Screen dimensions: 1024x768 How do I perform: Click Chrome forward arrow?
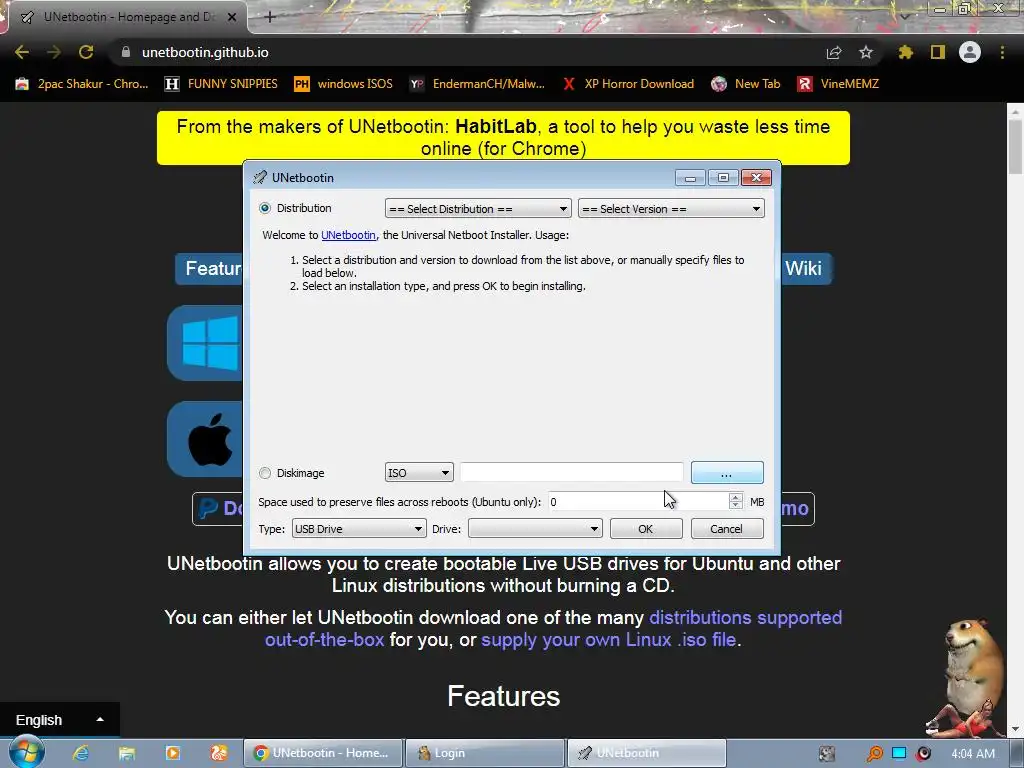click(x=54, y=52)
